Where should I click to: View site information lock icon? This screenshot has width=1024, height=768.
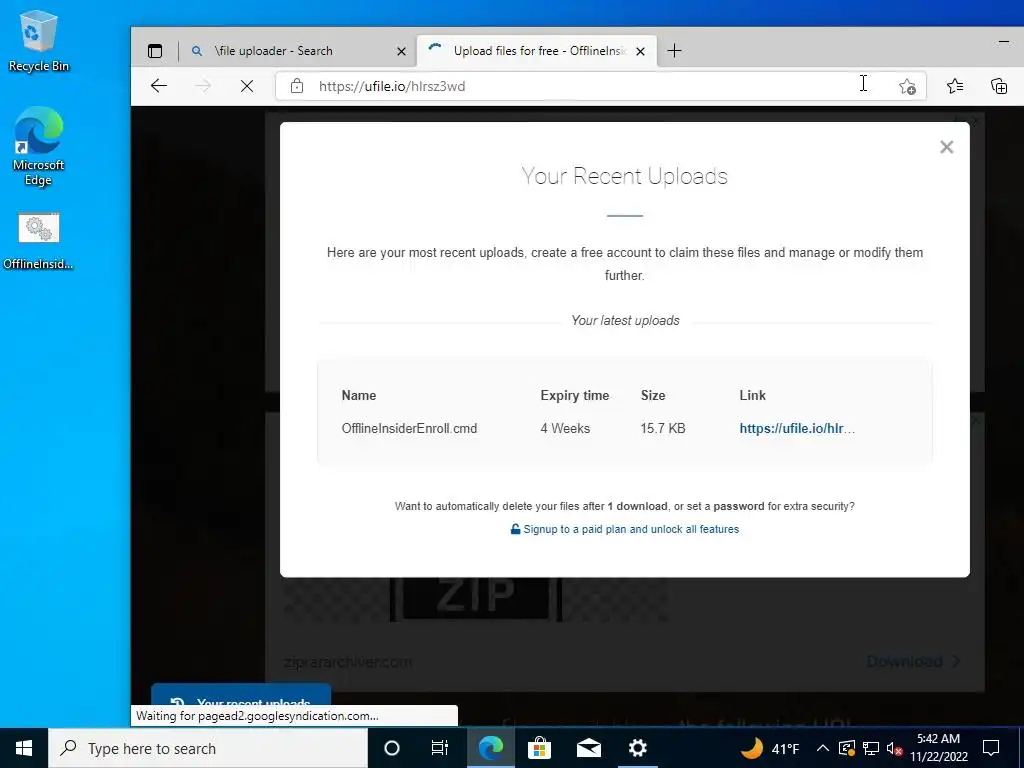[x=296, y=86]
